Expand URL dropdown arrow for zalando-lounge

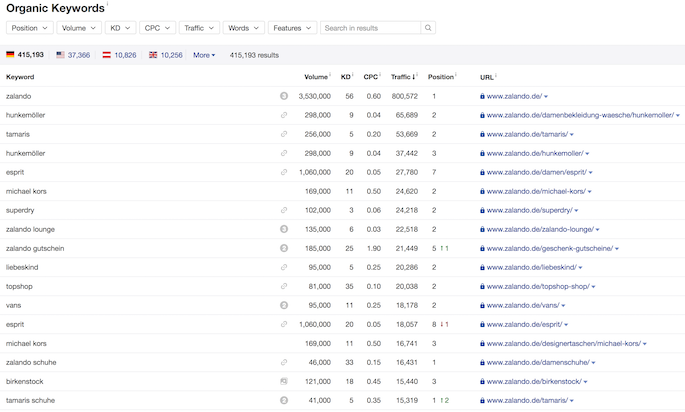(598, 230)
